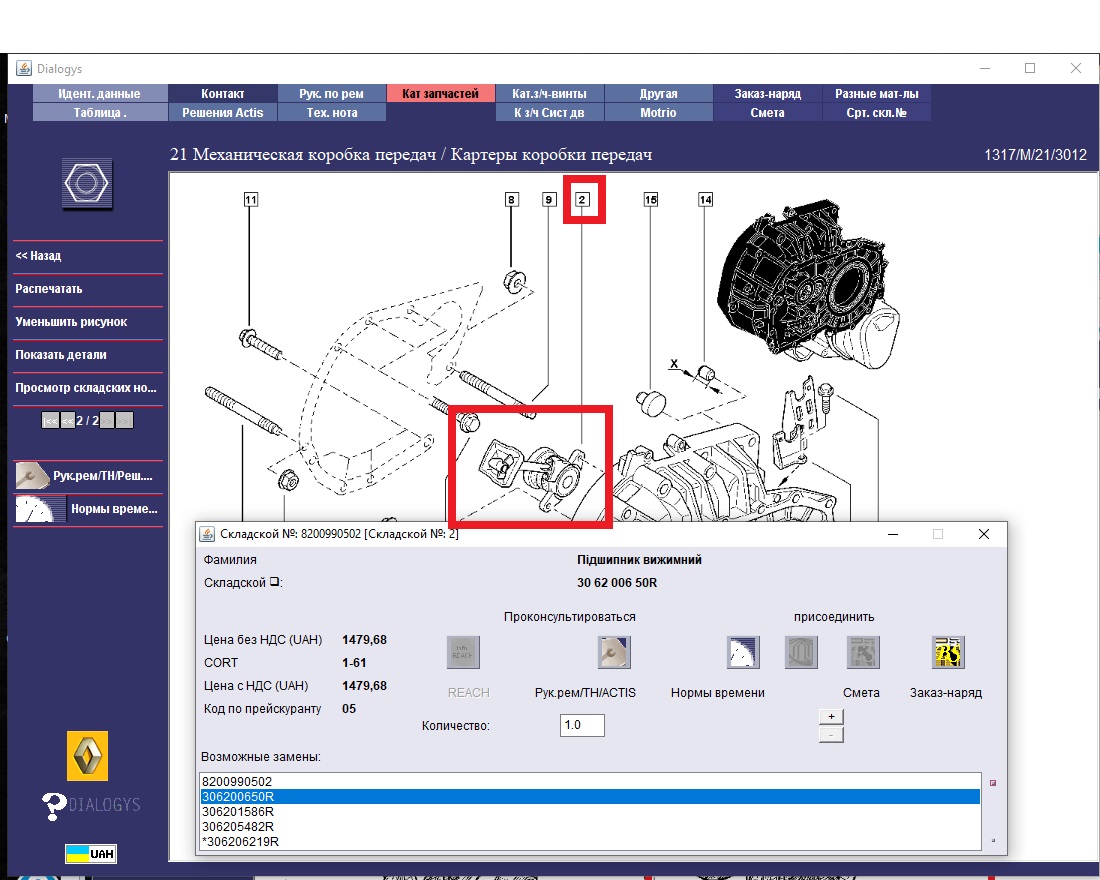Select callout number 8 in the diagram
The width and height of the screenshot is (1100, 880).
click(x=511, y=199)
